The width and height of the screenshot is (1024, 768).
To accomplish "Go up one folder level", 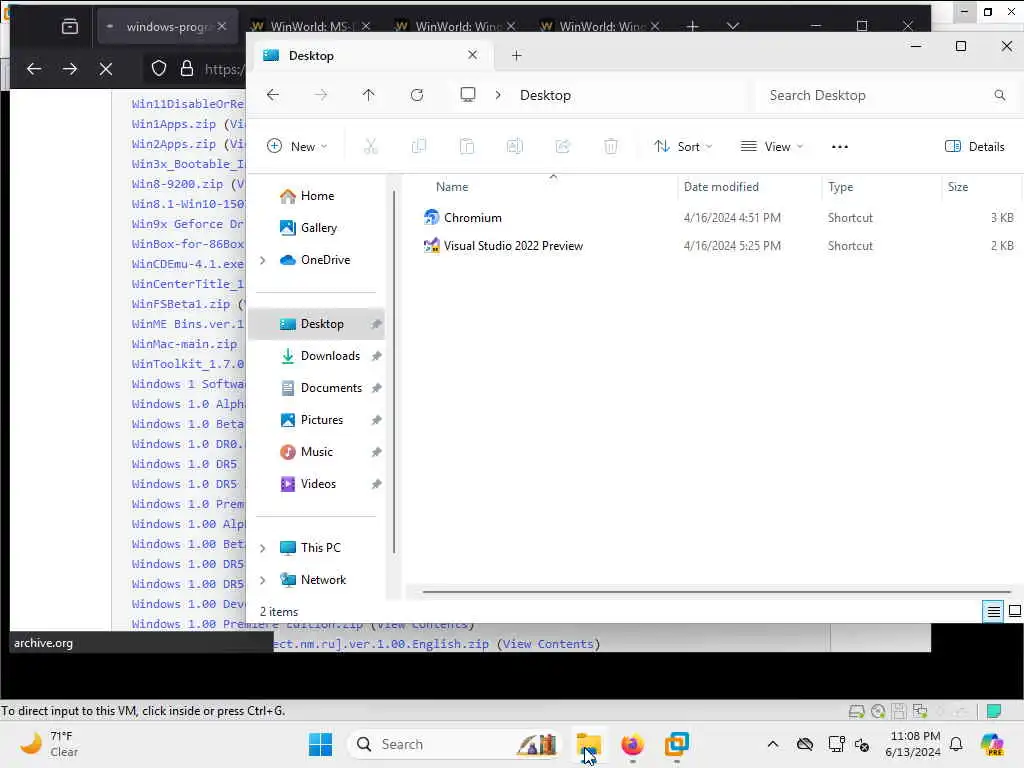I will pos(368,95).
